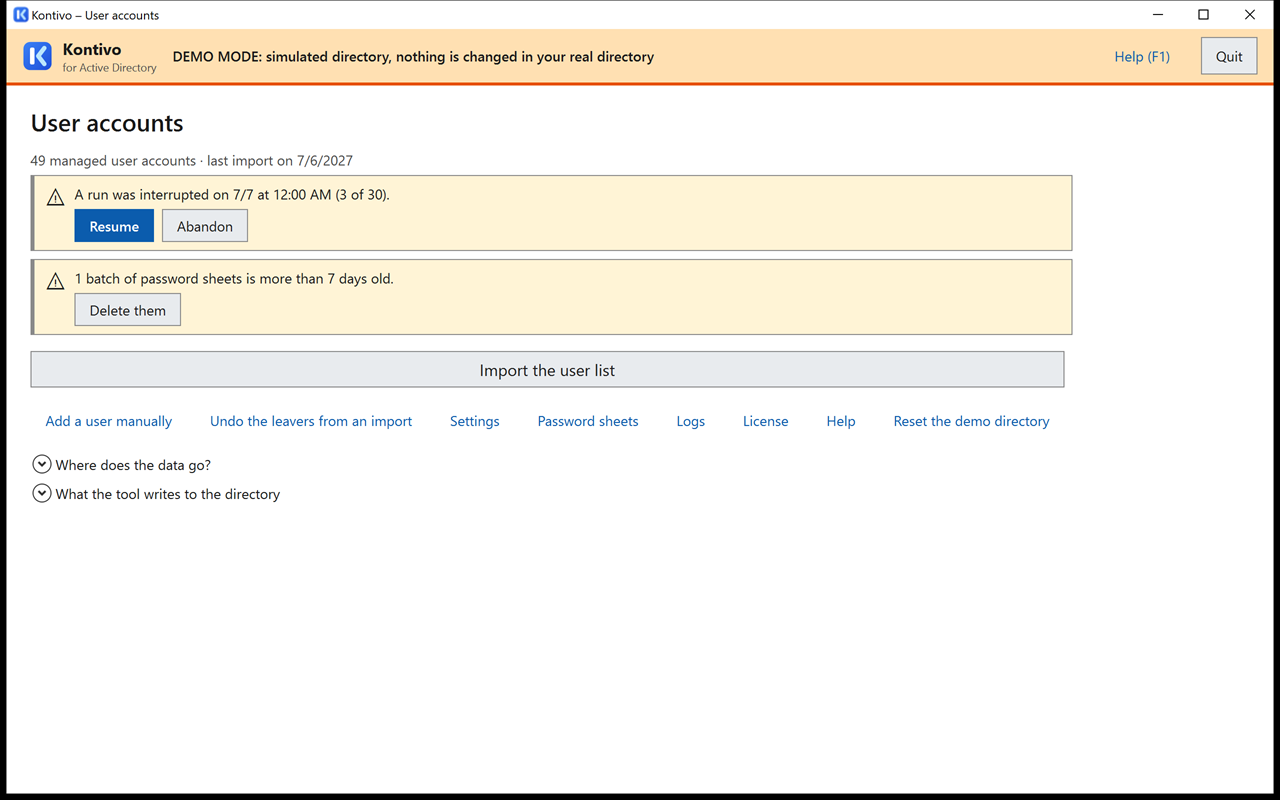This screenshot has height=800, width=1280.
Task: Expand "What the tool writes to the directory"
Action: click(156, 494)
